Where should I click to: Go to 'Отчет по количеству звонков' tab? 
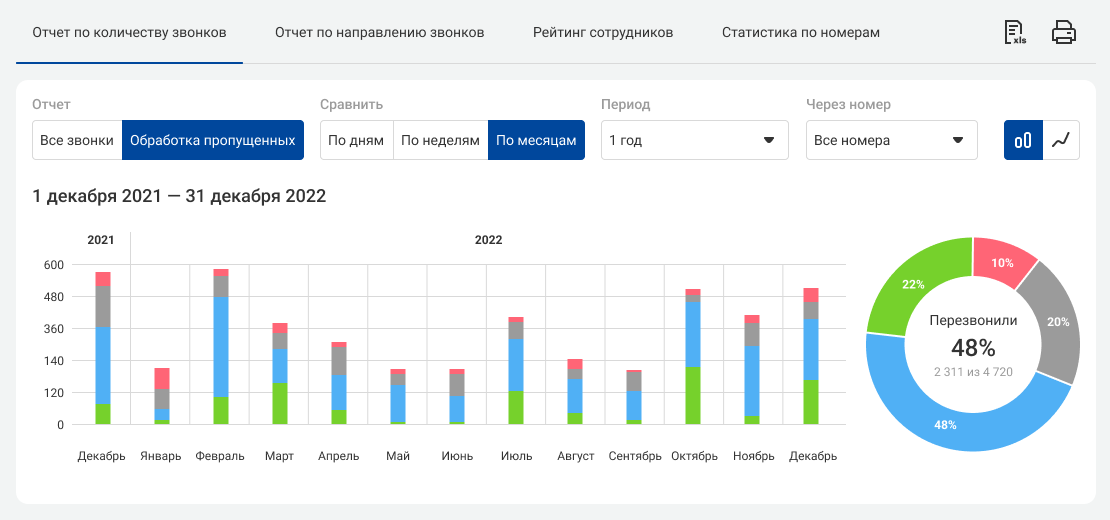(x=129, y=32)
